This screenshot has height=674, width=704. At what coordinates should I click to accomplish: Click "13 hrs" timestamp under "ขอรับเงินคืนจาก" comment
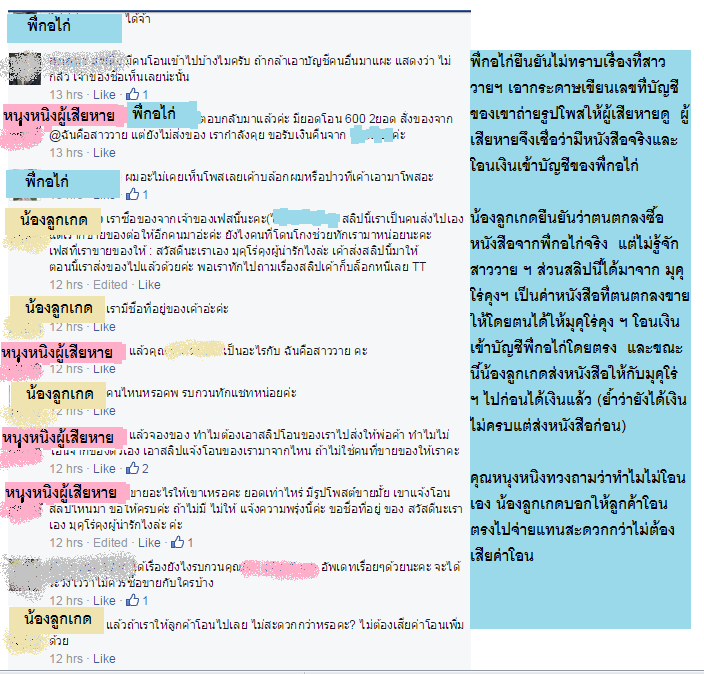click(66, 153)
